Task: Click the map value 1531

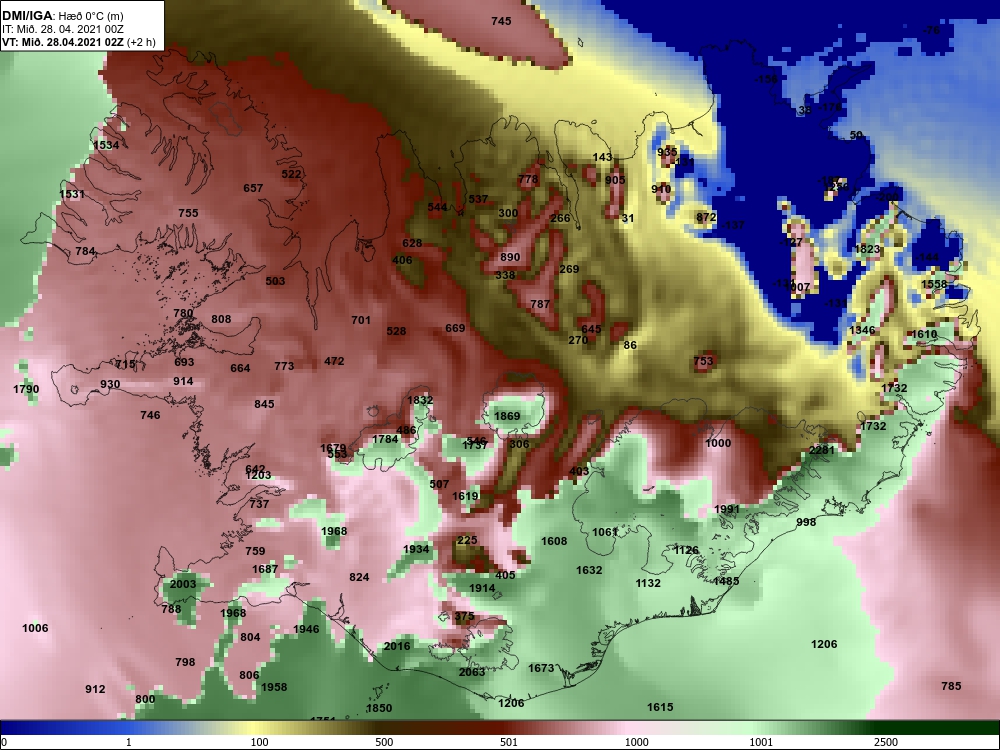Action: click(x=72, y=194)
